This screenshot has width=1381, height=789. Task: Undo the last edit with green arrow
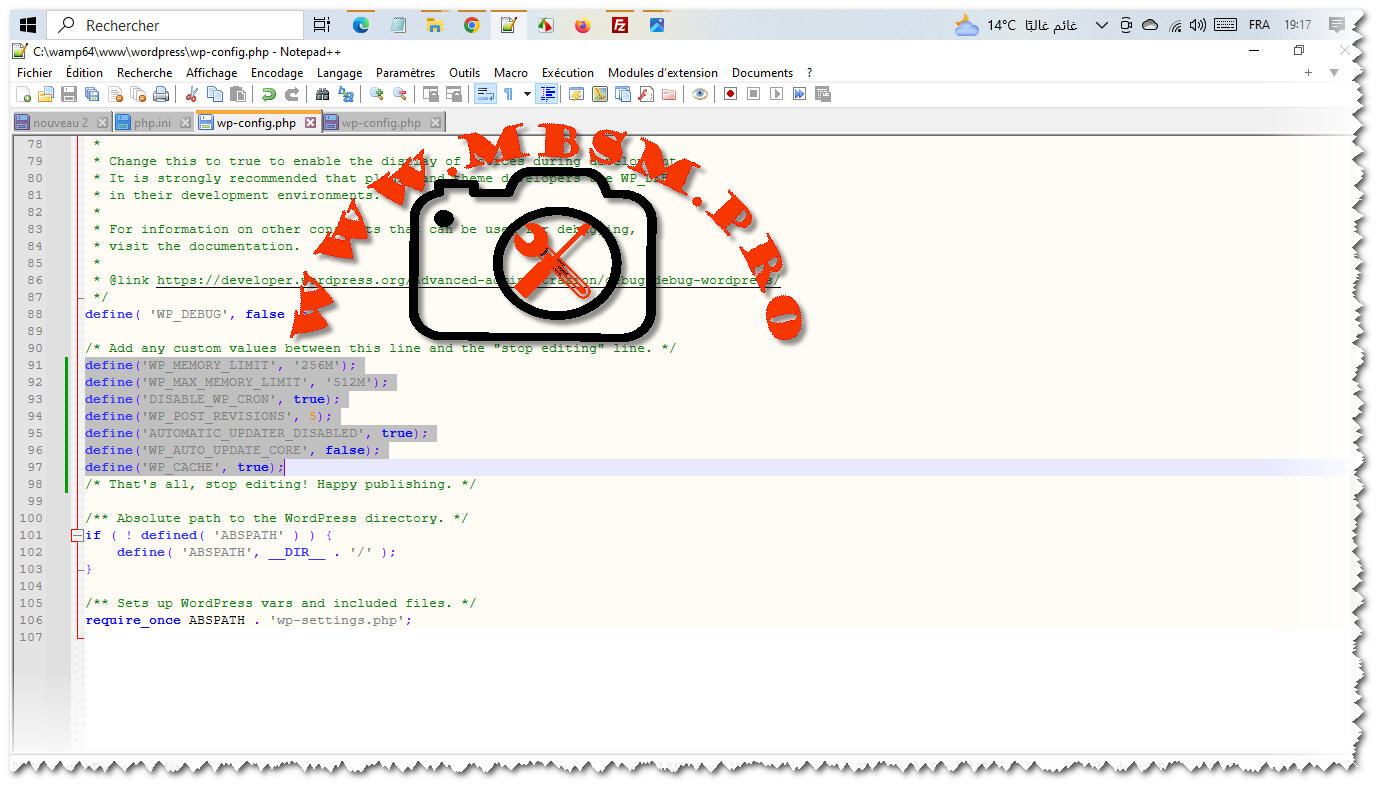point(268,94)
